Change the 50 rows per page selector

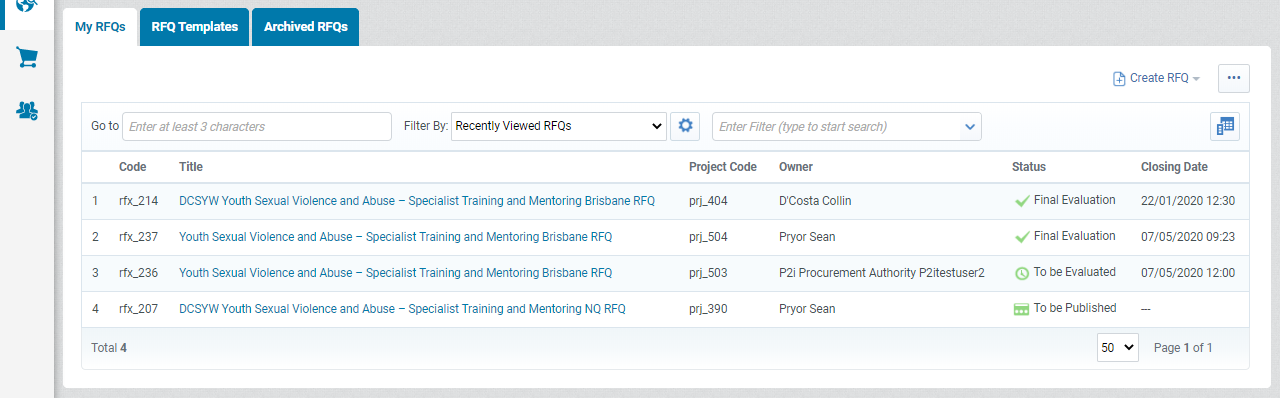1118,347
